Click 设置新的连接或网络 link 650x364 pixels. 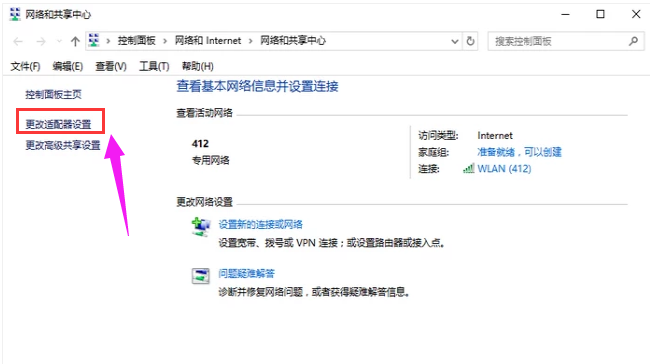(x=260, y=224)
